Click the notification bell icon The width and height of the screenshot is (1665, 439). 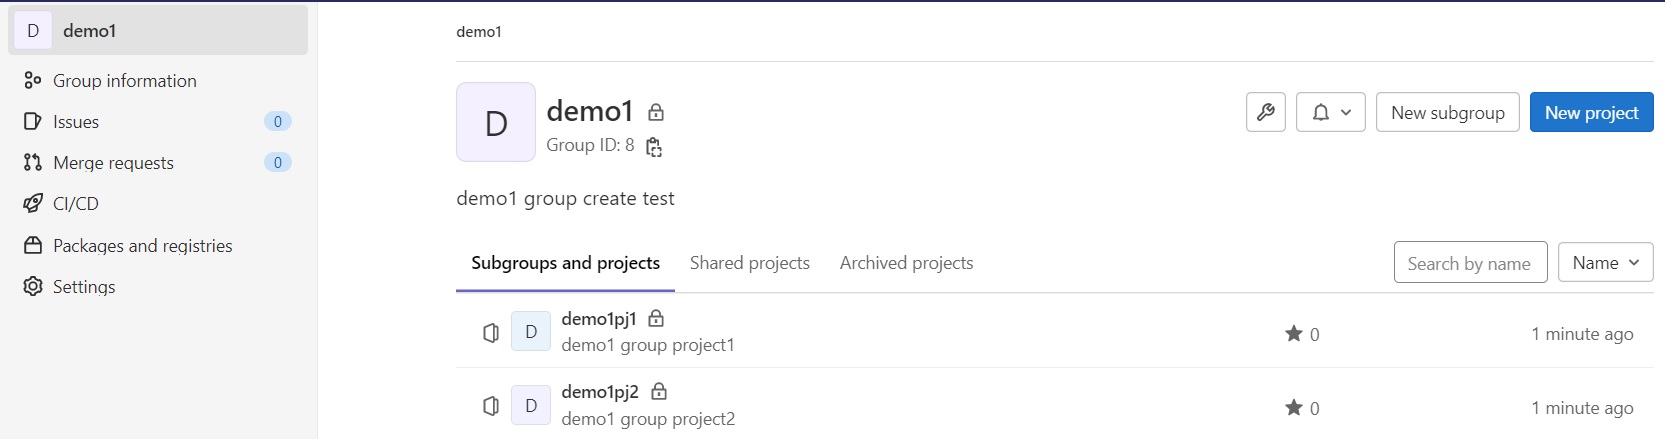[1321, 112]
